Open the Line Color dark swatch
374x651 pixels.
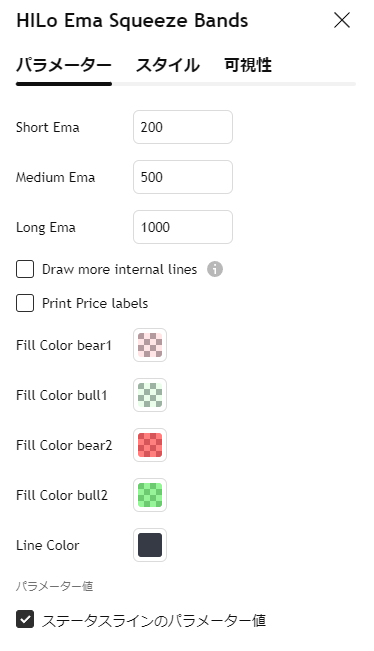(150, 545)
